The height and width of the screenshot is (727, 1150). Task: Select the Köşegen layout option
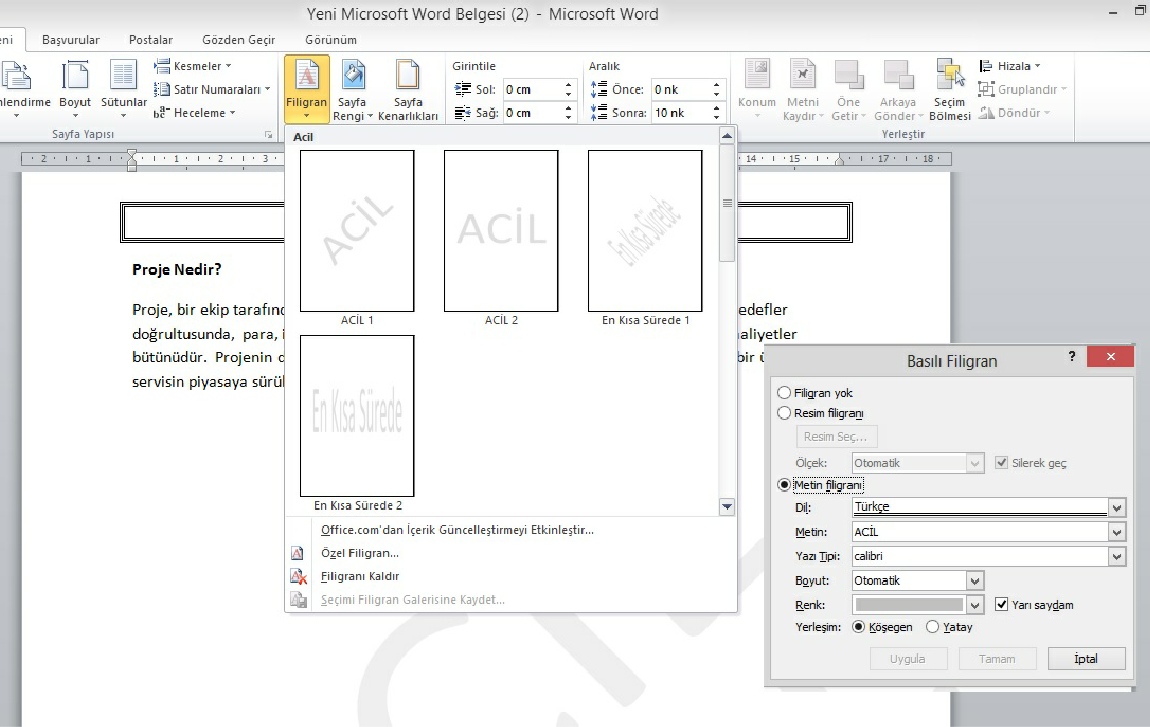(859, 627)
